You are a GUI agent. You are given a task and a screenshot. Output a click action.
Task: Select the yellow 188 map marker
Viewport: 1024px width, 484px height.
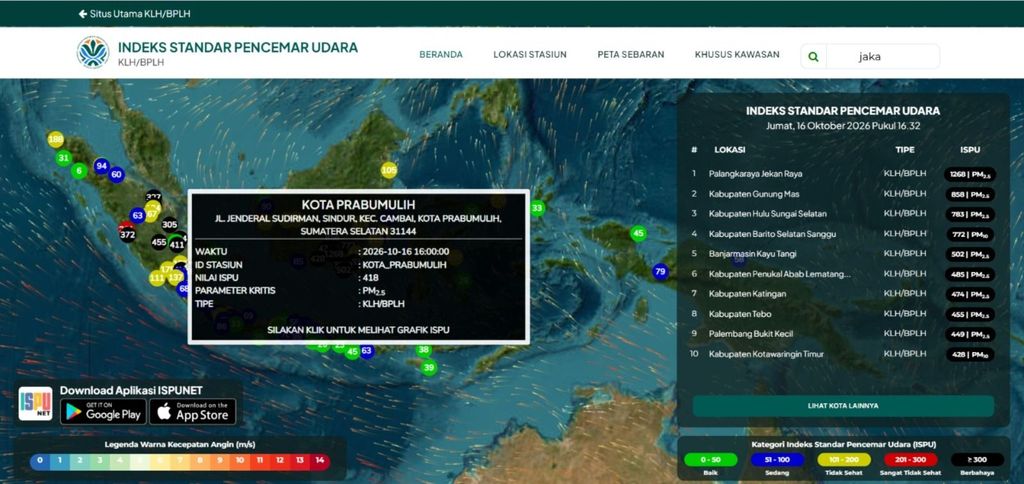[x=56, y=139]
